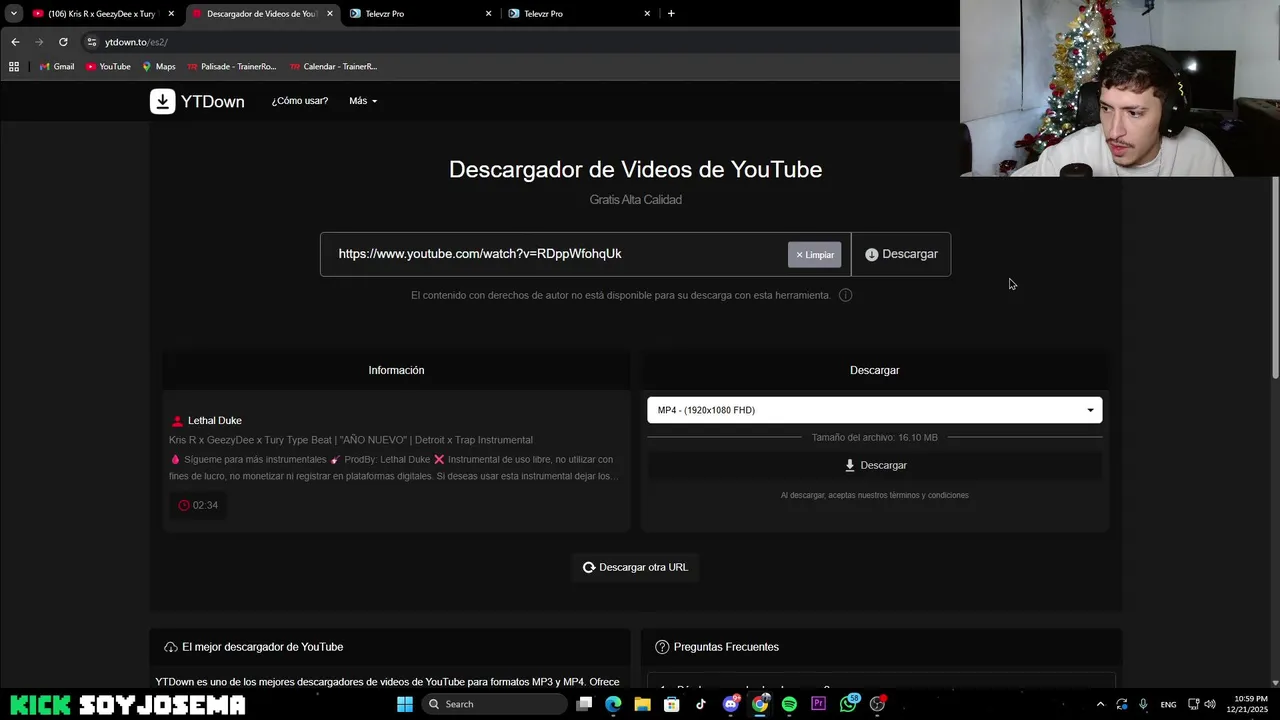
Task: Click the taskbar Search box
Action: tap(494, 704)
